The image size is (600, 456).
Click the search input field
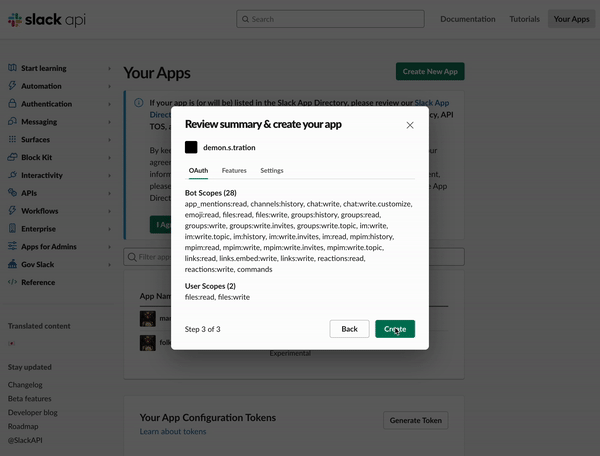click(x=330, y=19)
